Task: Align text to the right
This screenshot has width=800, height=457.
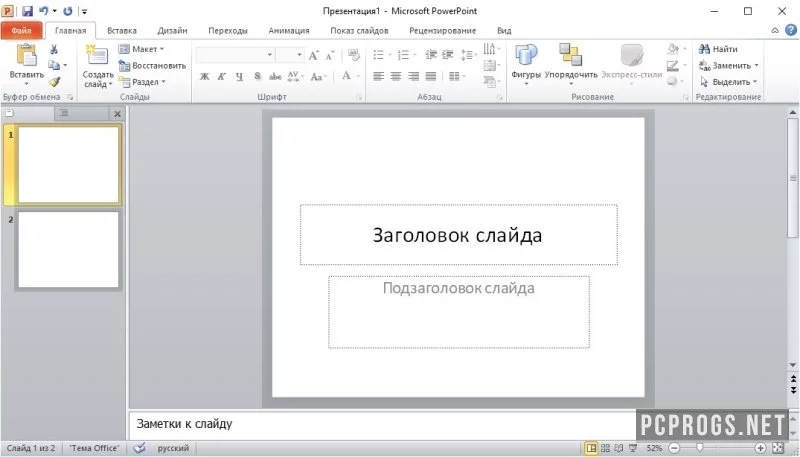Action: click(414, 77)
